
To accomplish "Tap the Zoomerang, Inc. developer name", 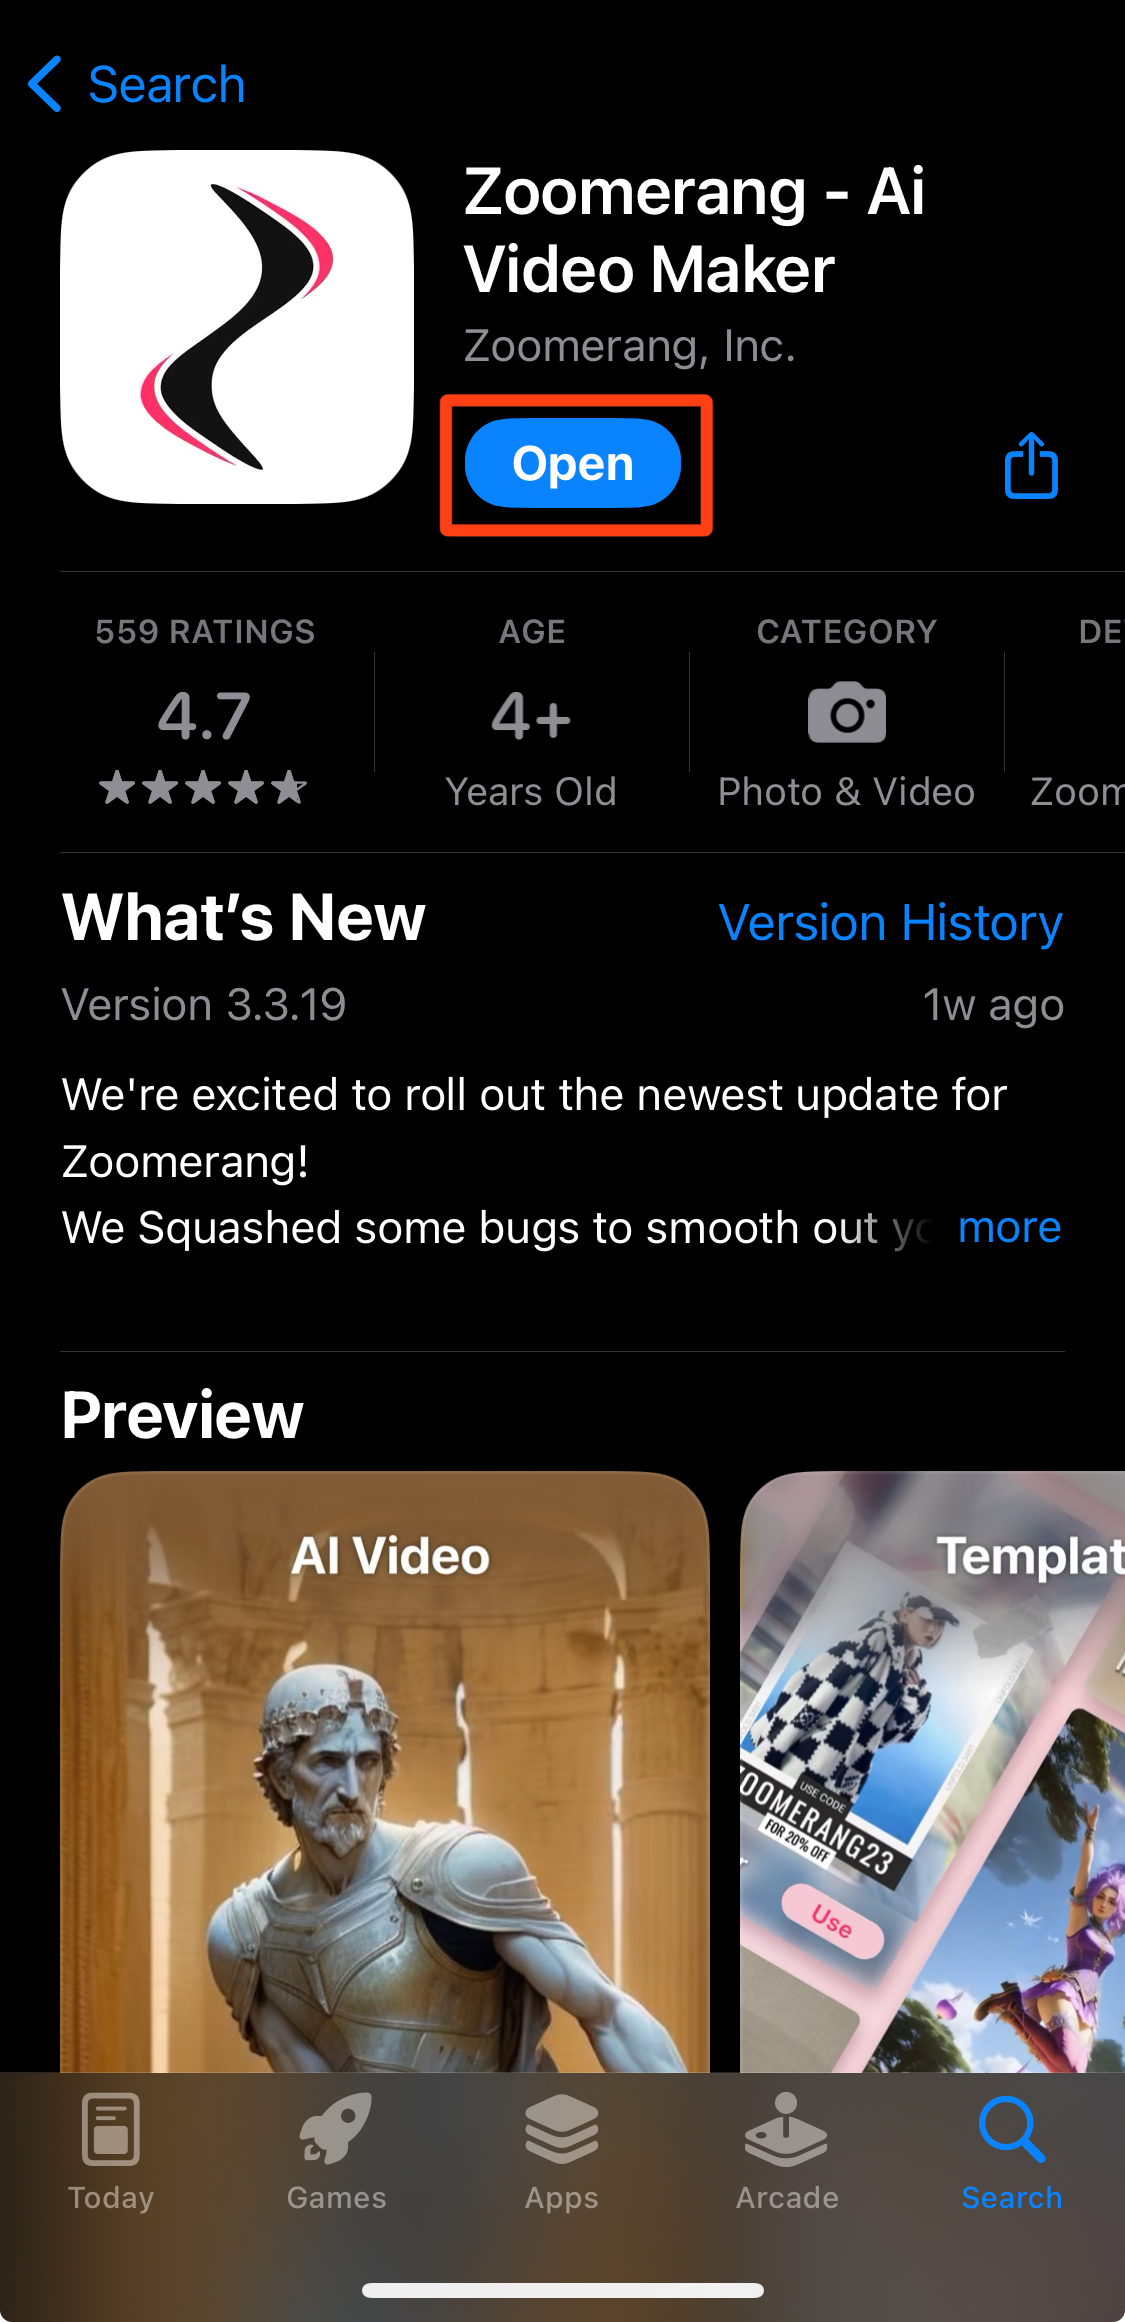I will coord(630,346).
